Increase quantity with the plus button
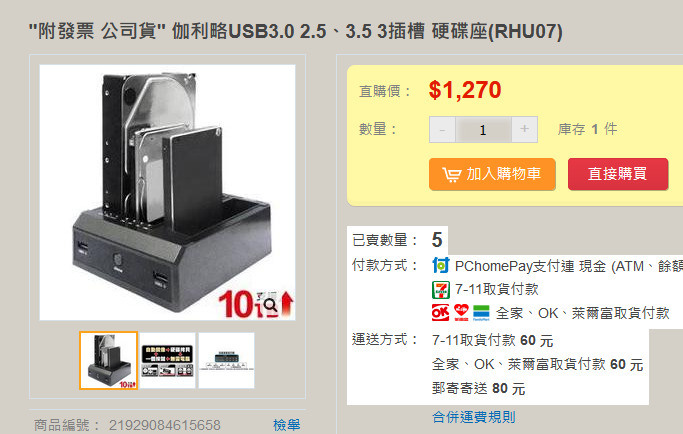Viewport: 683px width, 434px height. [524, 129]
